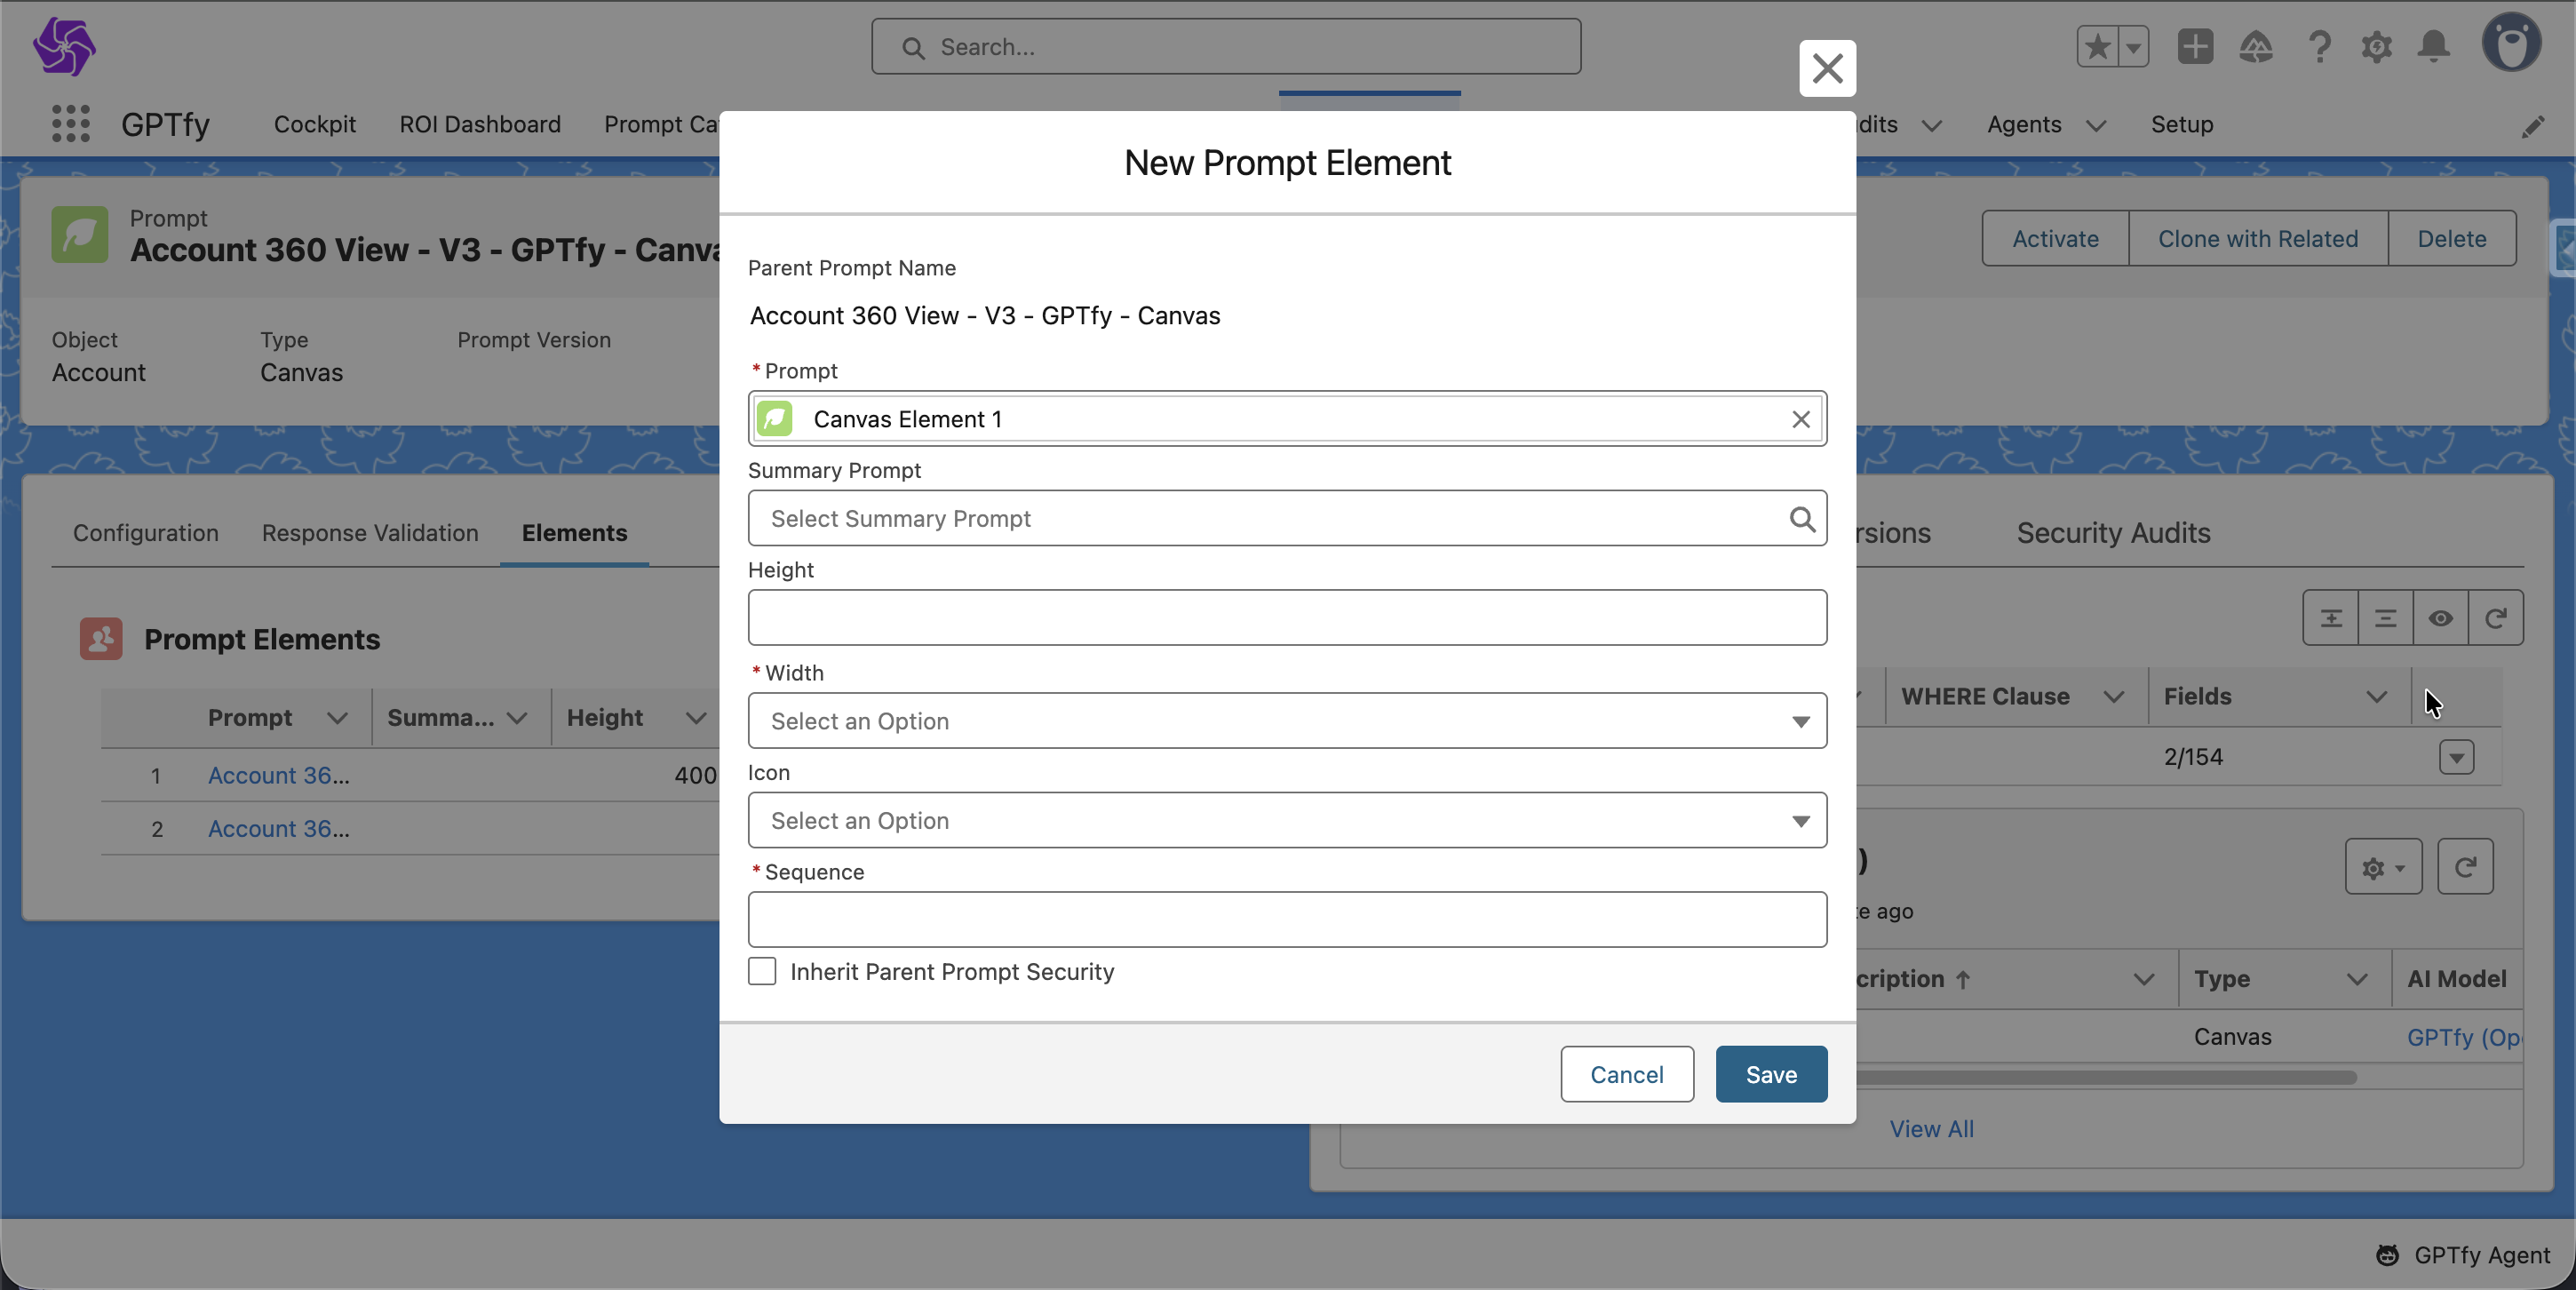Click the setup gear icon in header
Image resolution: width=2576 pixels, height=1290 pixels.
(2376, 47)
